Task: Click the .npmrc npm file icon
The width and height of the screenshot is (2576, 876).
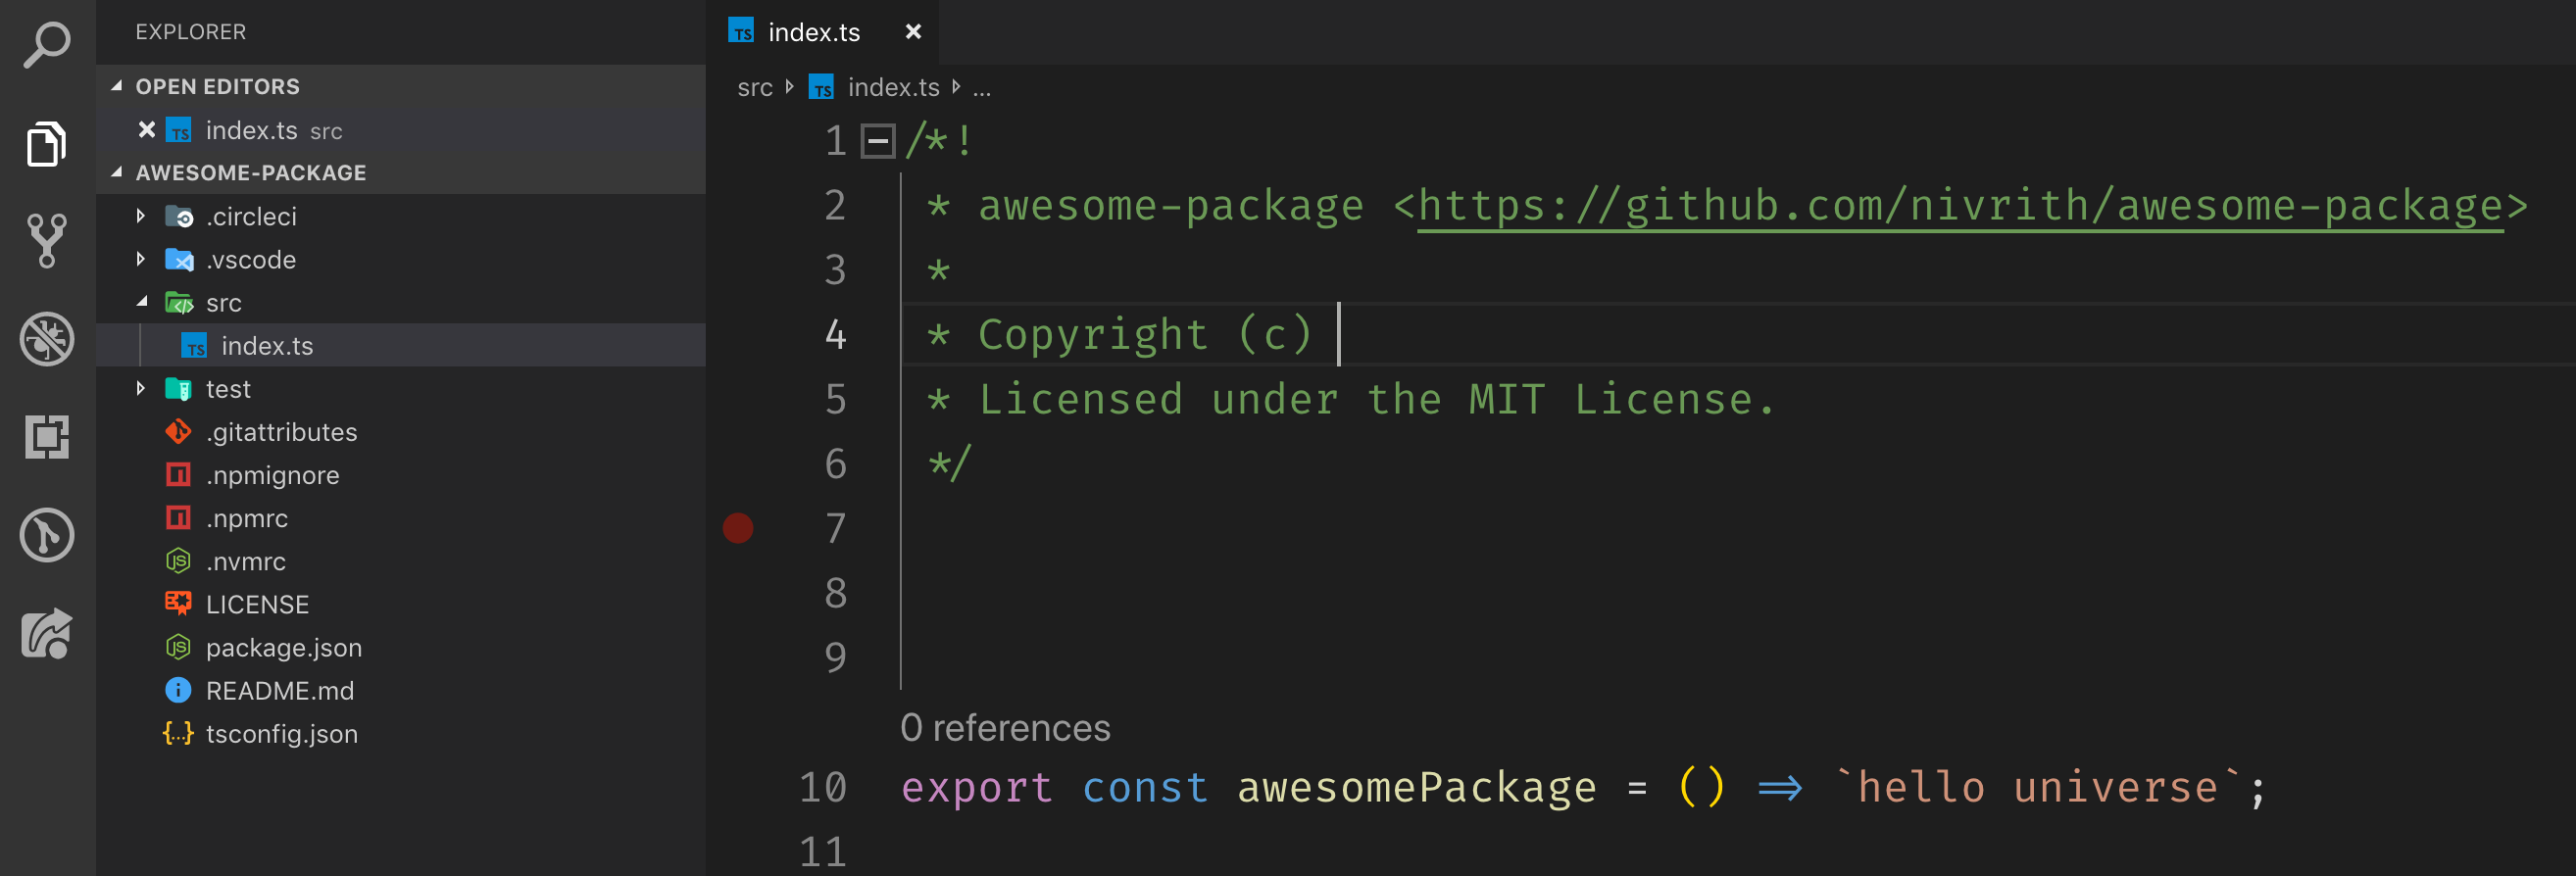Action: tap(178, 517)
